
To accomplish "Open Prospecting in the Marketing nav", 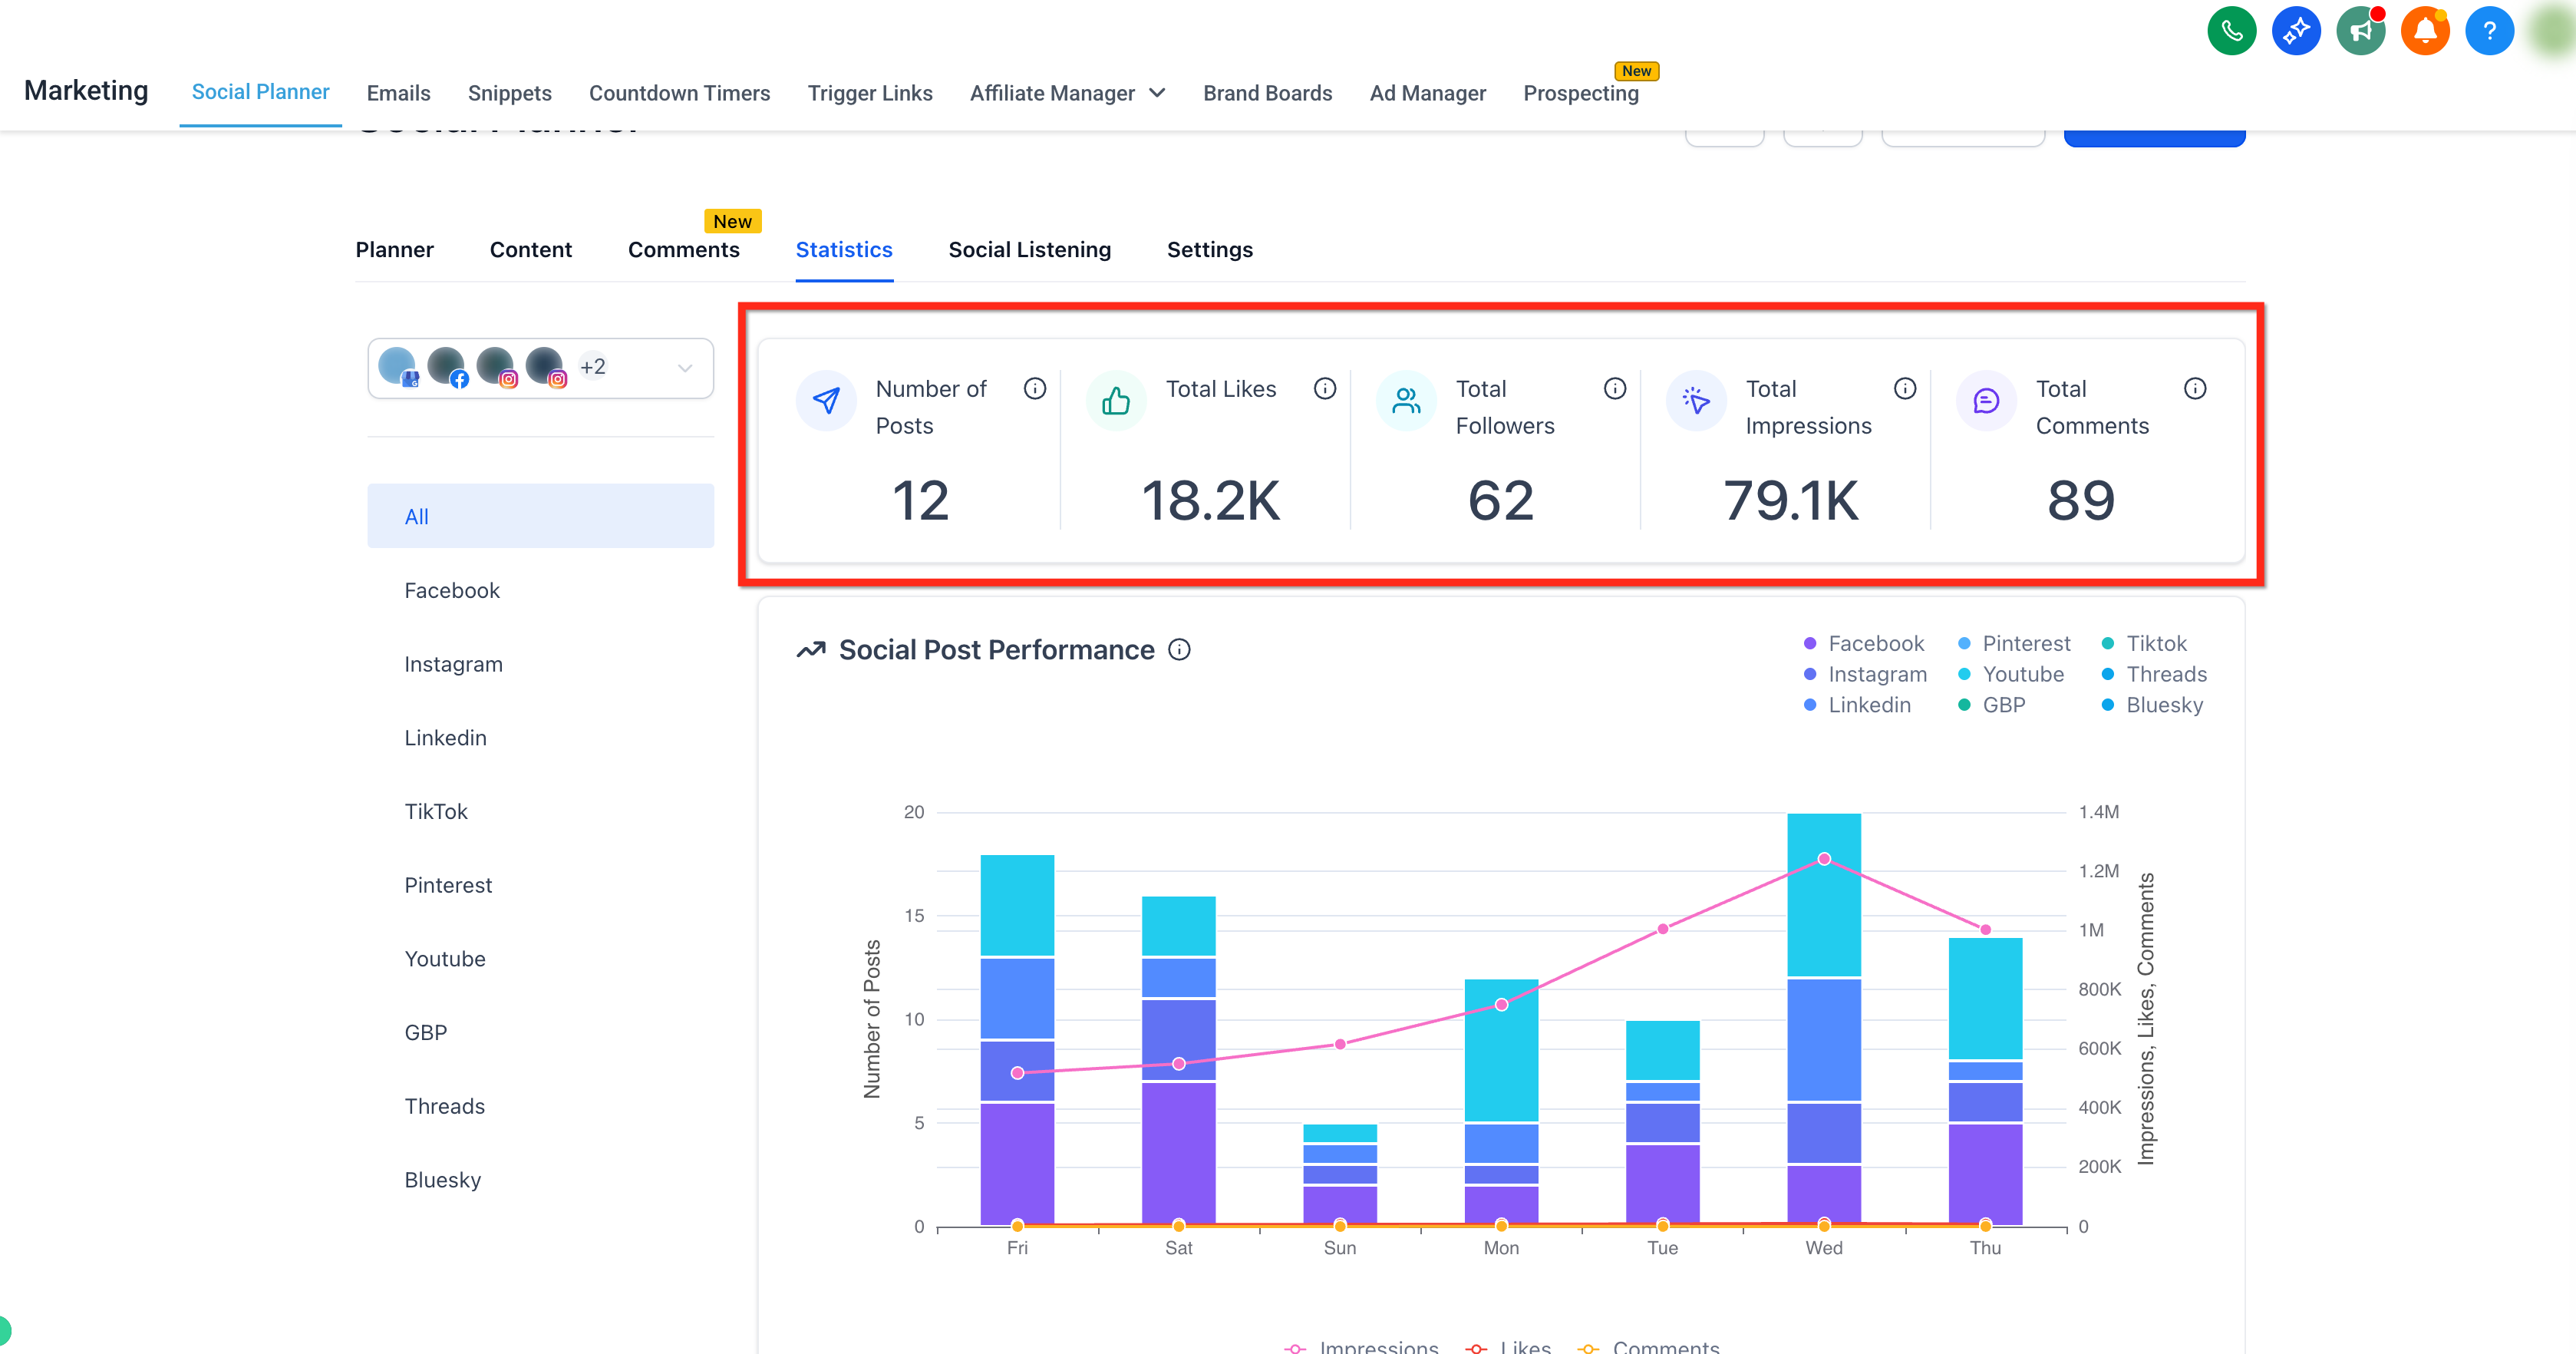I will pos(1580,93).
